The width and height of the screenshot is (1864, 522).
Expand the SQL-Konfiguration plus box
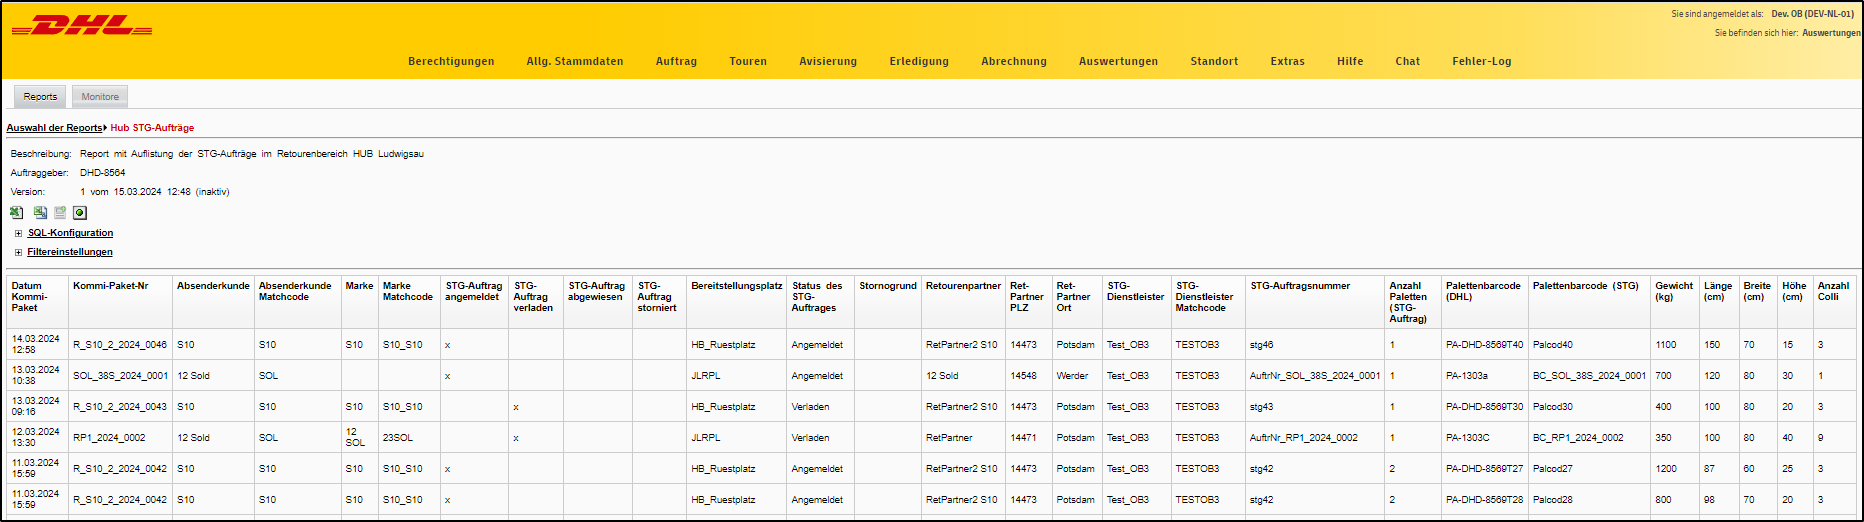click(18, 233)
